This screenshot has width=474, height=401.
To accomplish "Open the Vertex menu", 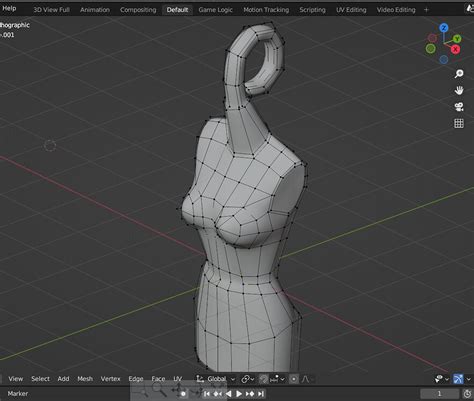I will point(110,379).
